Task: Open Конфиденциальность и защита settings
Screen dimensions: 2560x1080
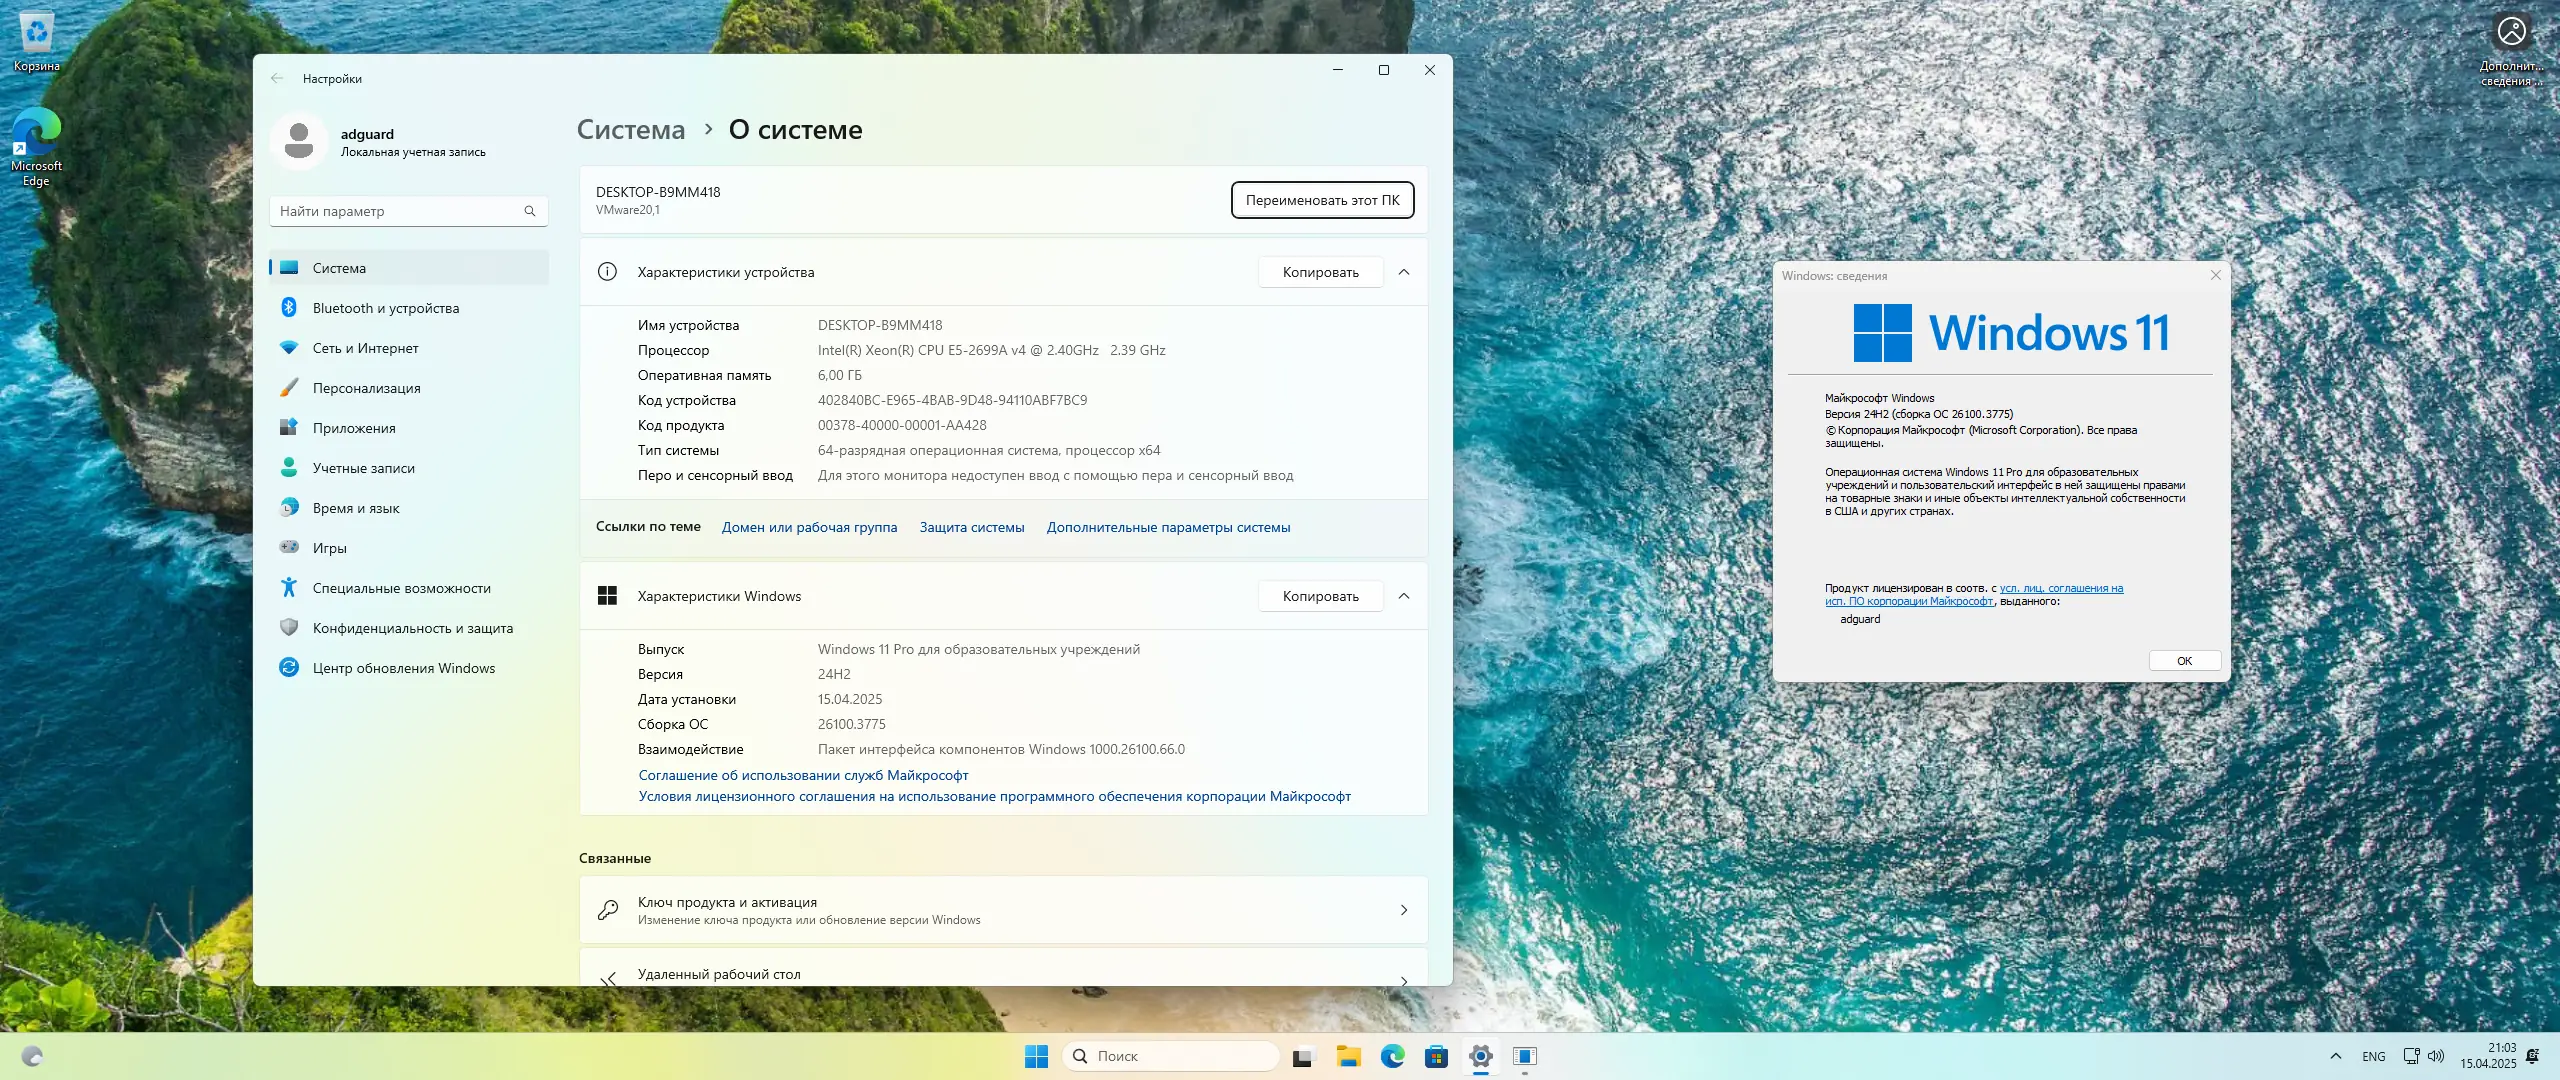Action: (413, 627)
